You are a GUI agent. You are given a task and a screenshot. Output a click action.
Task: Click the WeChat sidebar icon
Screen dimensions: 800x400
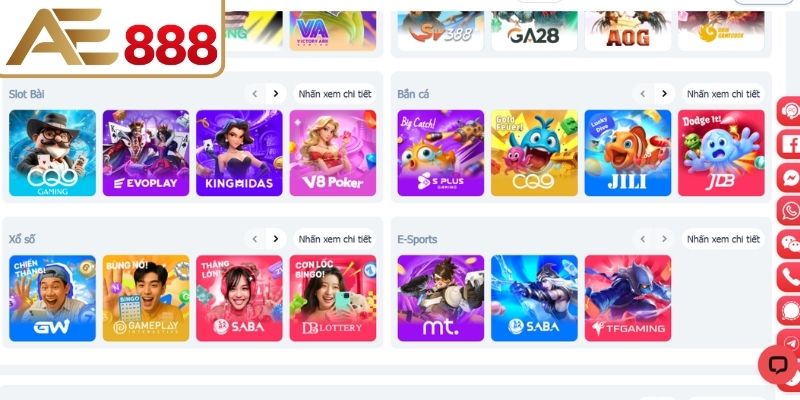tap(789, 243)
